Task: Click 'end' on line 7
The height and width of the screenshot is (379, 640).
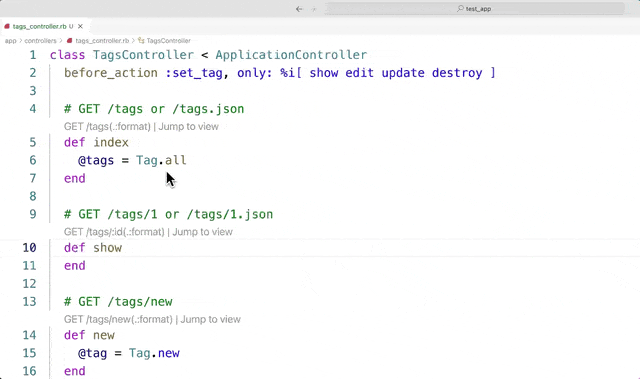Action: click(75, 178)
